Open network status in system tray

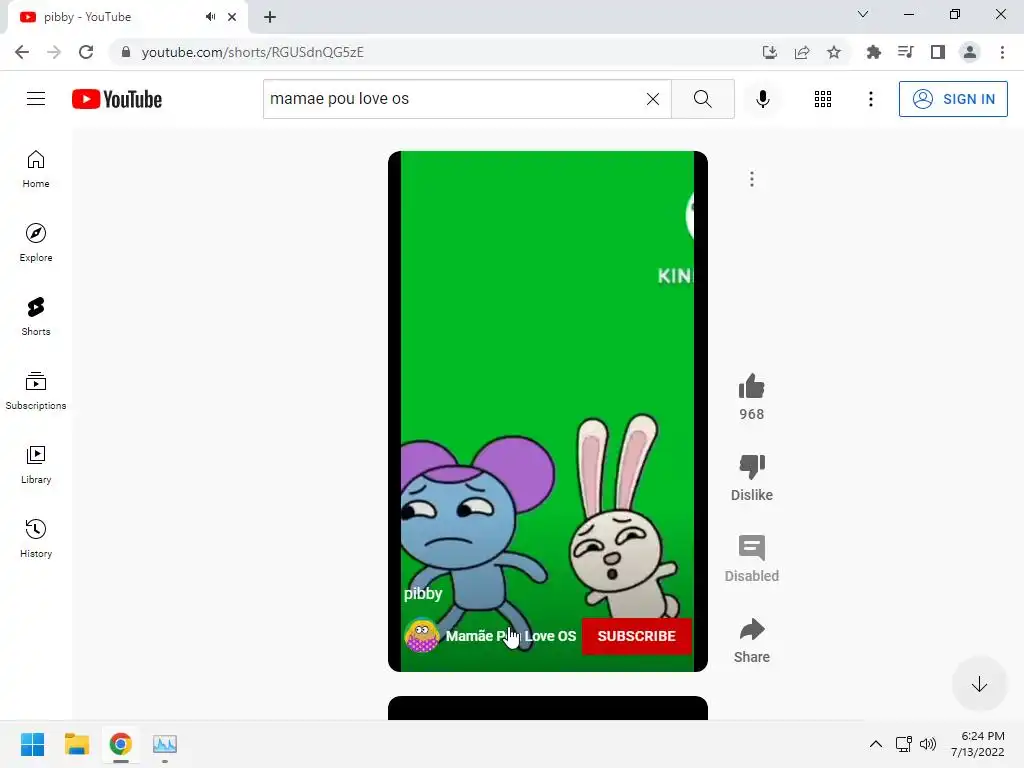[x=904, y=744]
